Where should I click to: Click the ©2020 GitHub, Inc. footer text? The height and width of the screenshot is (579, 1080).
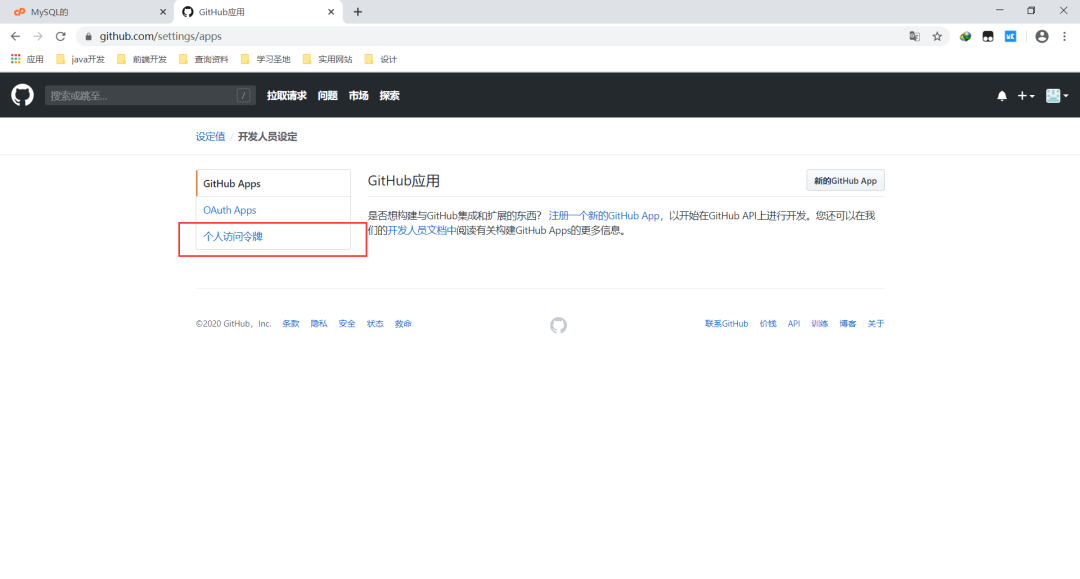[x=233, y=324]
